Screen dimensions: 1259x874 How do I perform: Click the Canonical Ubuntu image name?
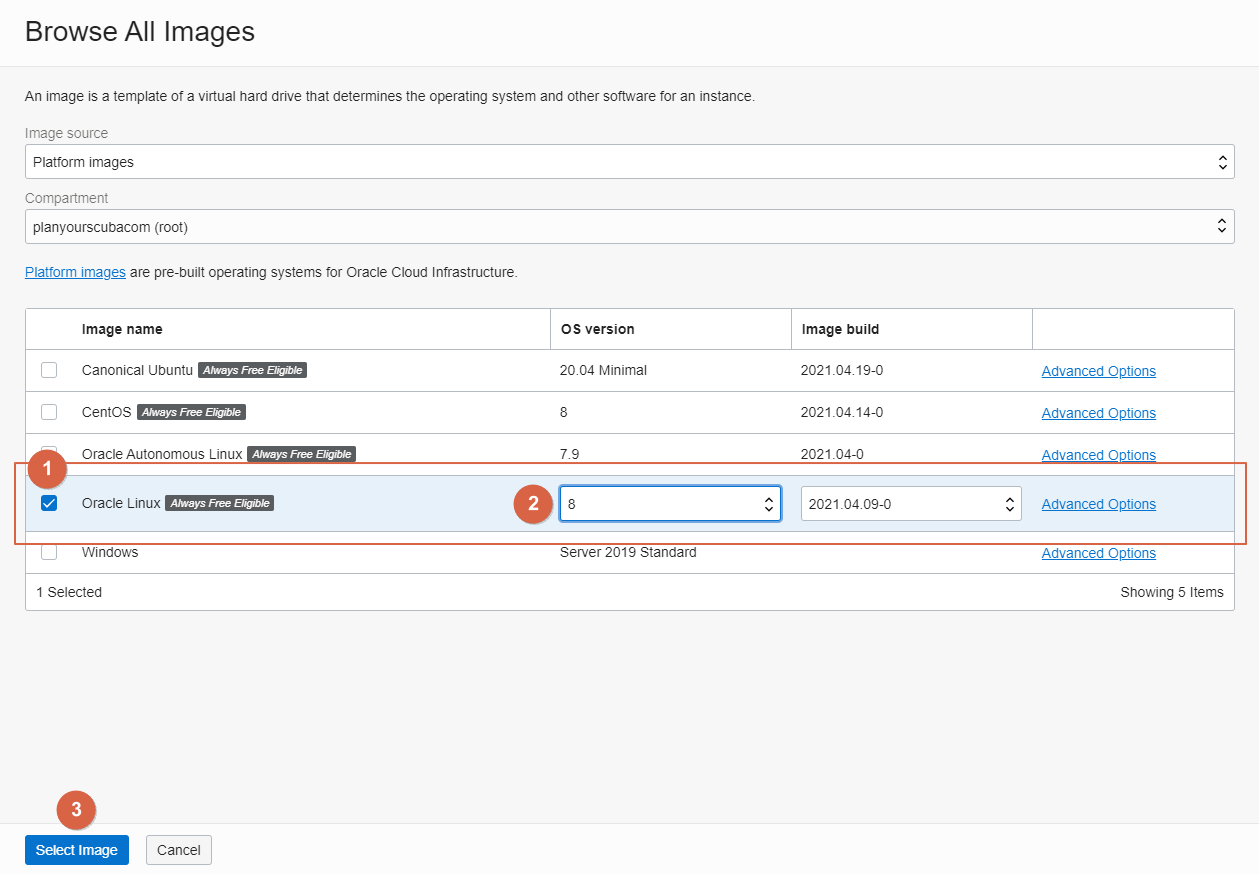137,370
